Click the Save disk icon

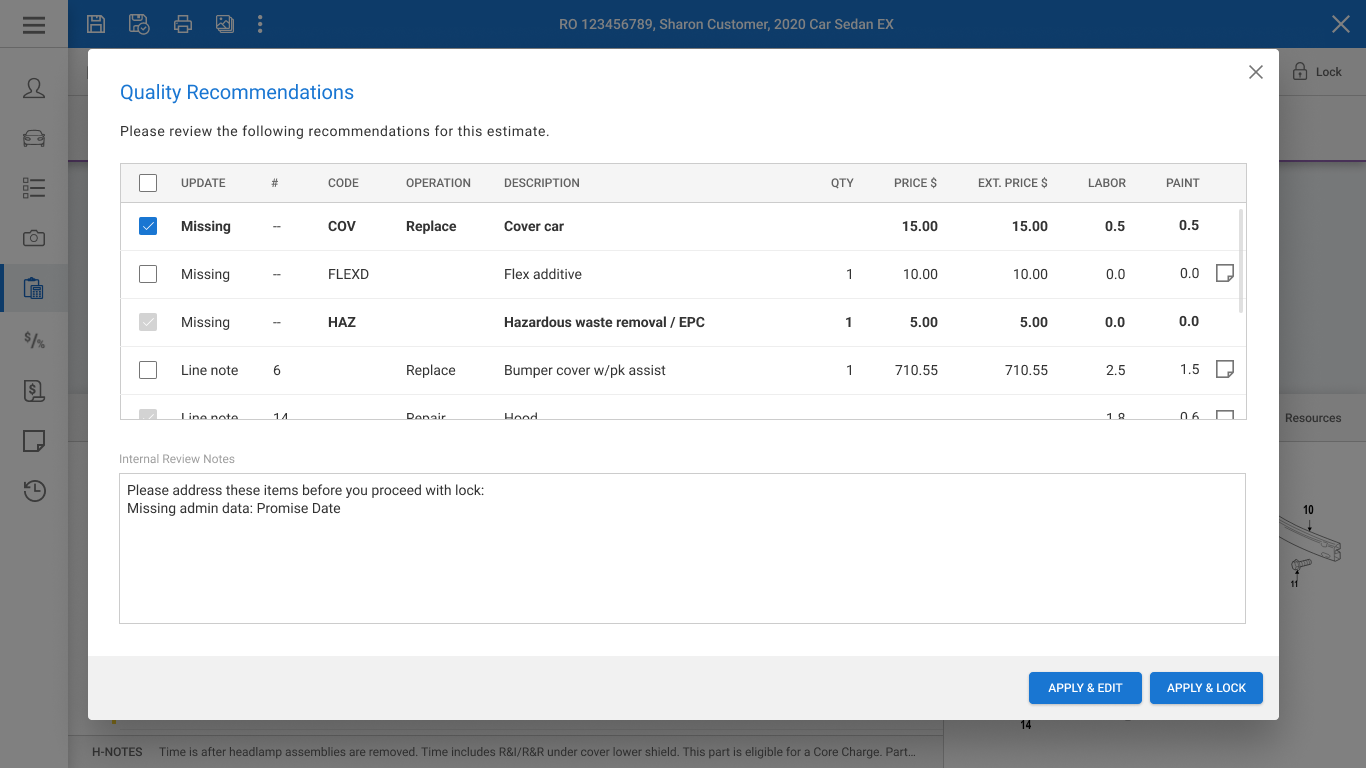coord(96,24)
